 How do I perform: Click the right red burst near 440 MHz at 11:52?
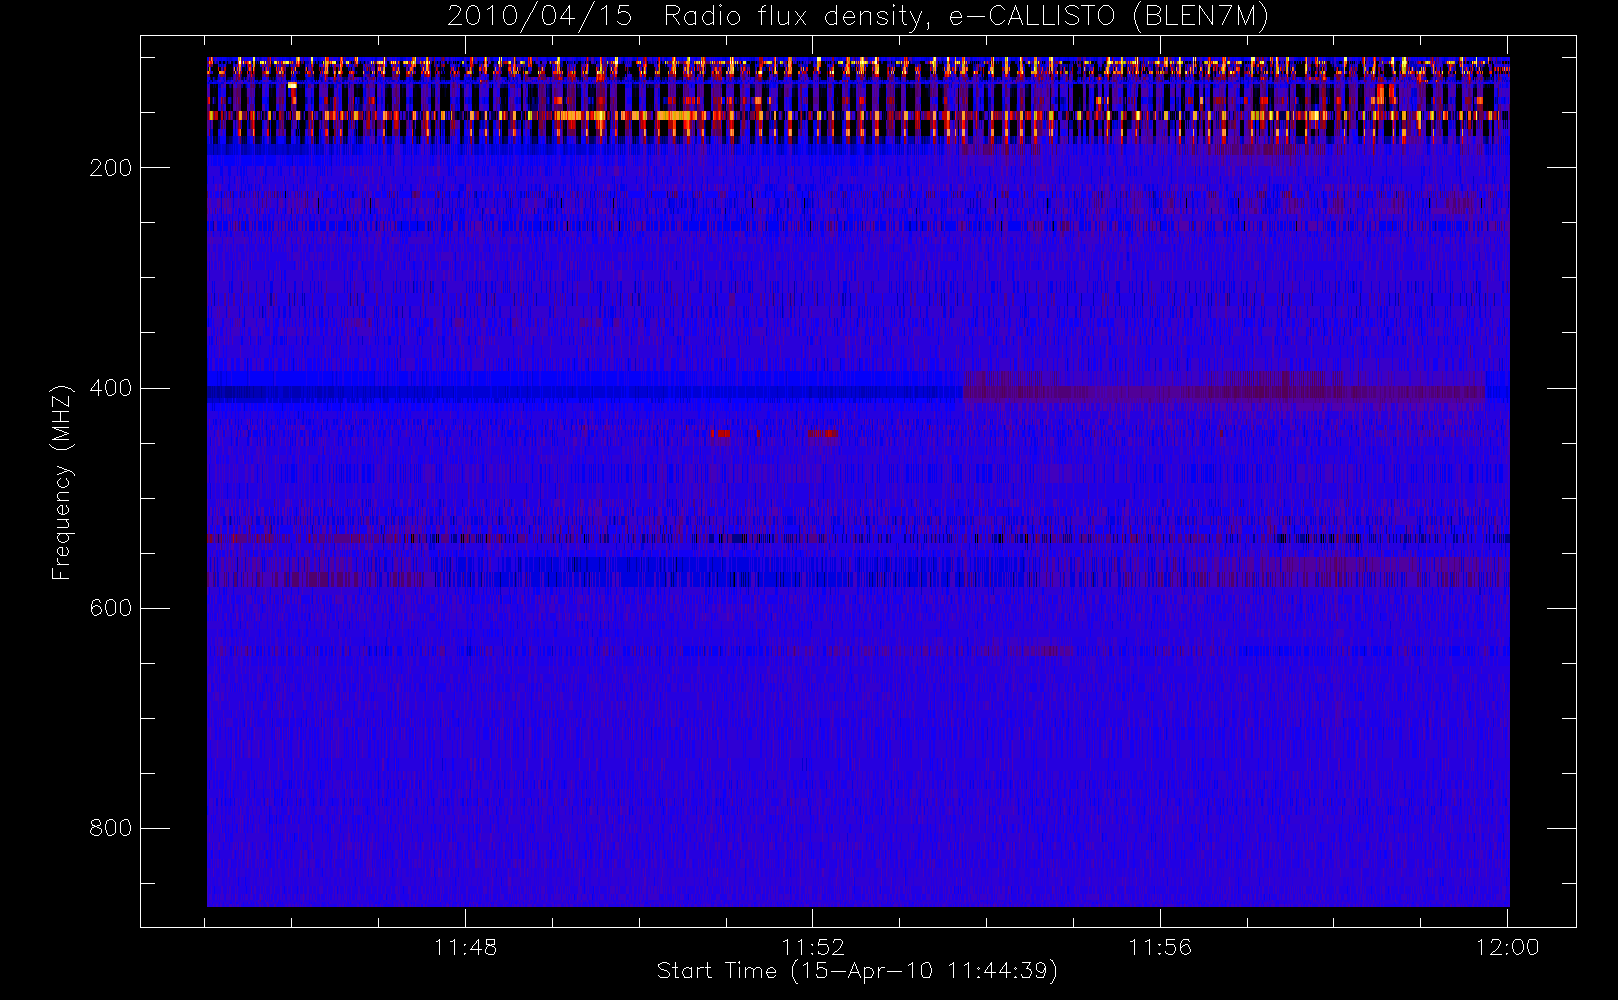coord(822,434)
